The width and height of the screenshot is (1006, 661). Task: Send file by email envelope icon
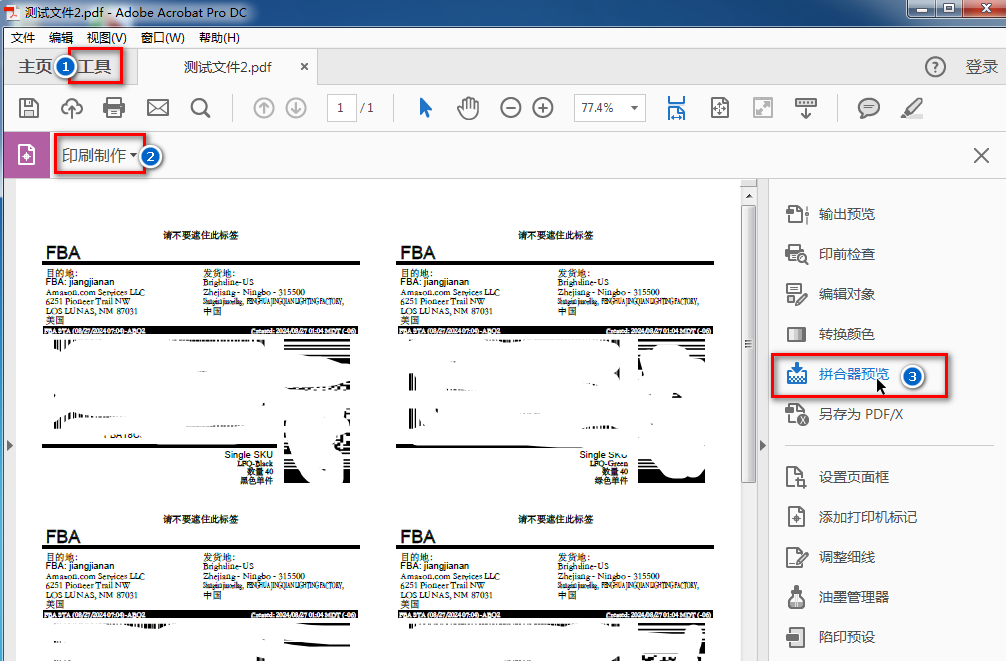pyautogui.click(x=158, y=108)
